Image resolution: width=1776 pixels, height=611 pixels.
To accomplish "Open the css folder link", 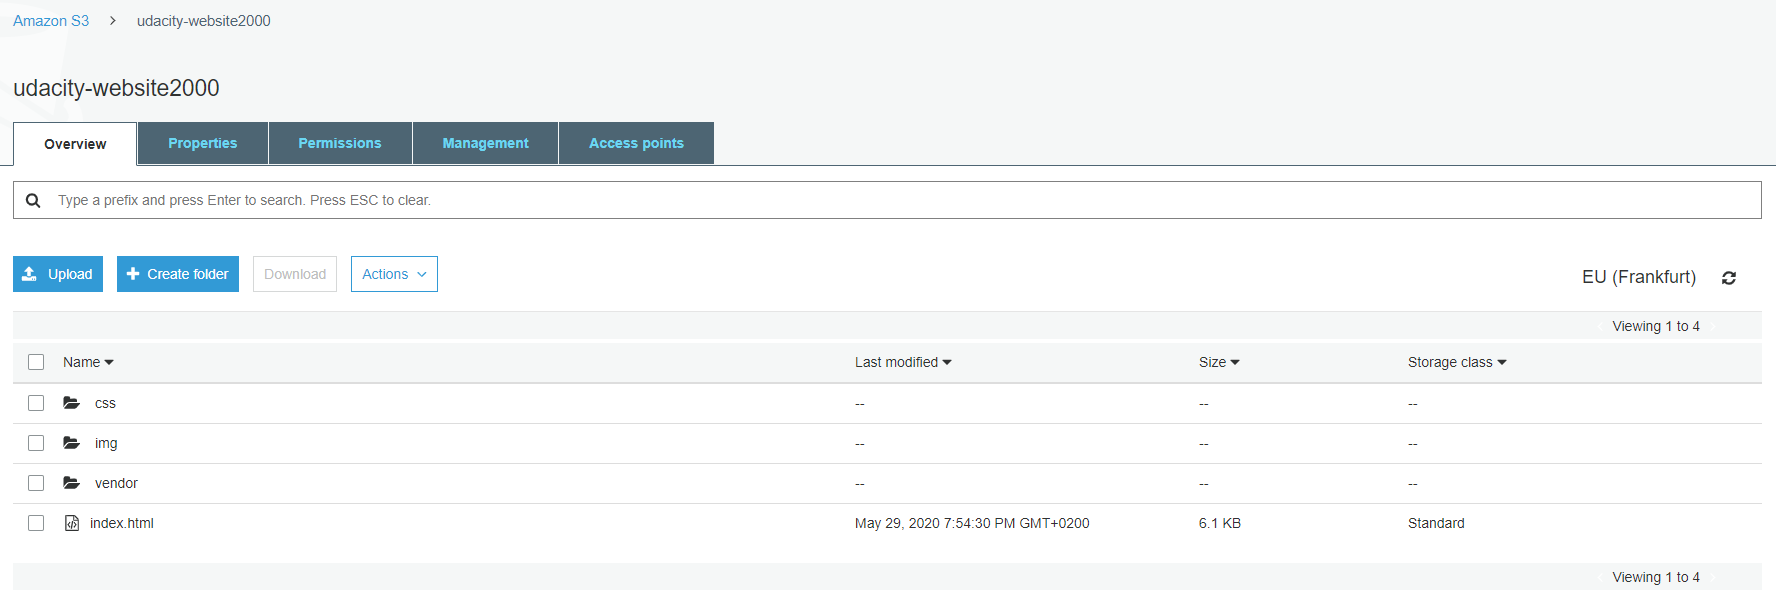I will click(x=105, y=403).
